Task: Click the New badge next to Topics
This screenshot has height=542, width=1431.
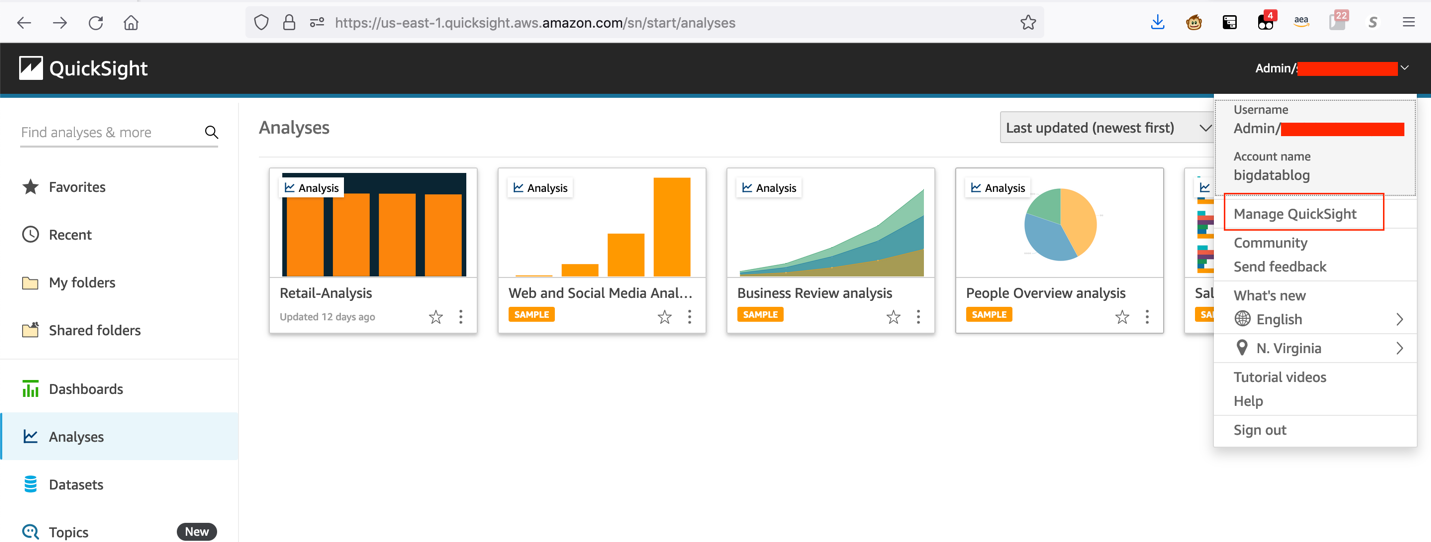Action: [197, 532]
